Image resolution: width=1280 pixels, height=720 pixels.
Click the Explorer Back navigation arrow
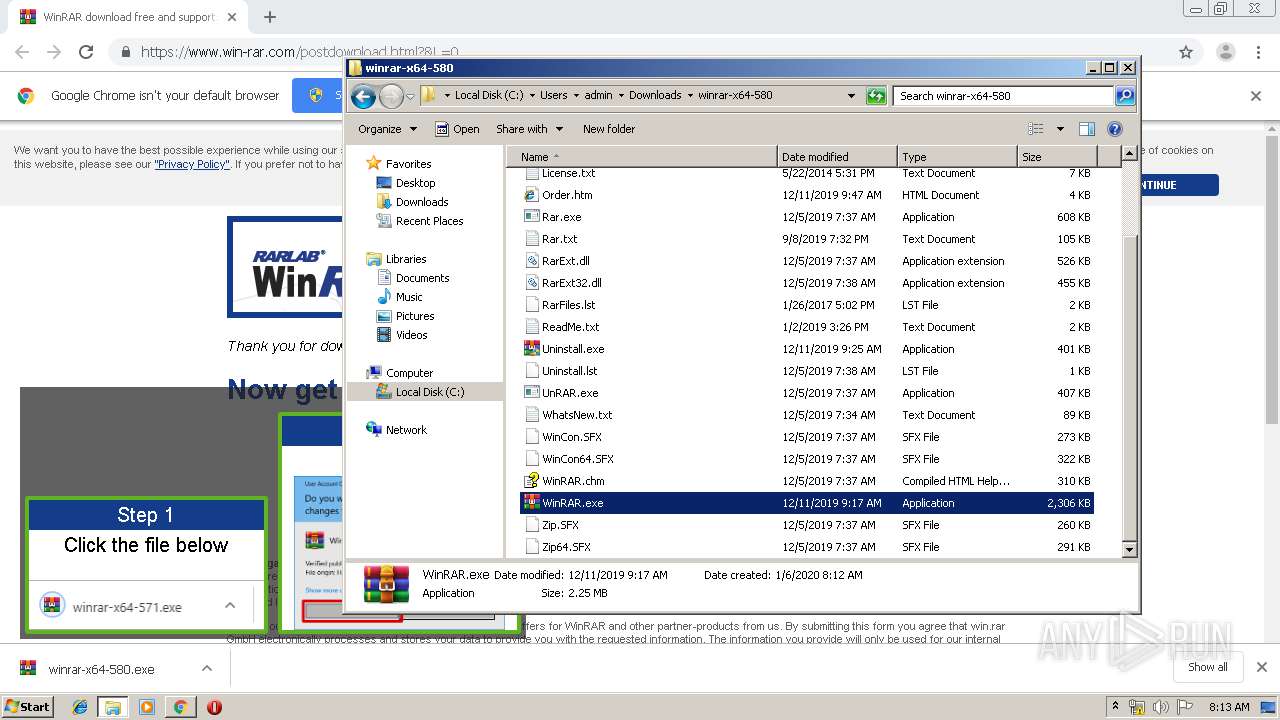[x=364, y=96]
